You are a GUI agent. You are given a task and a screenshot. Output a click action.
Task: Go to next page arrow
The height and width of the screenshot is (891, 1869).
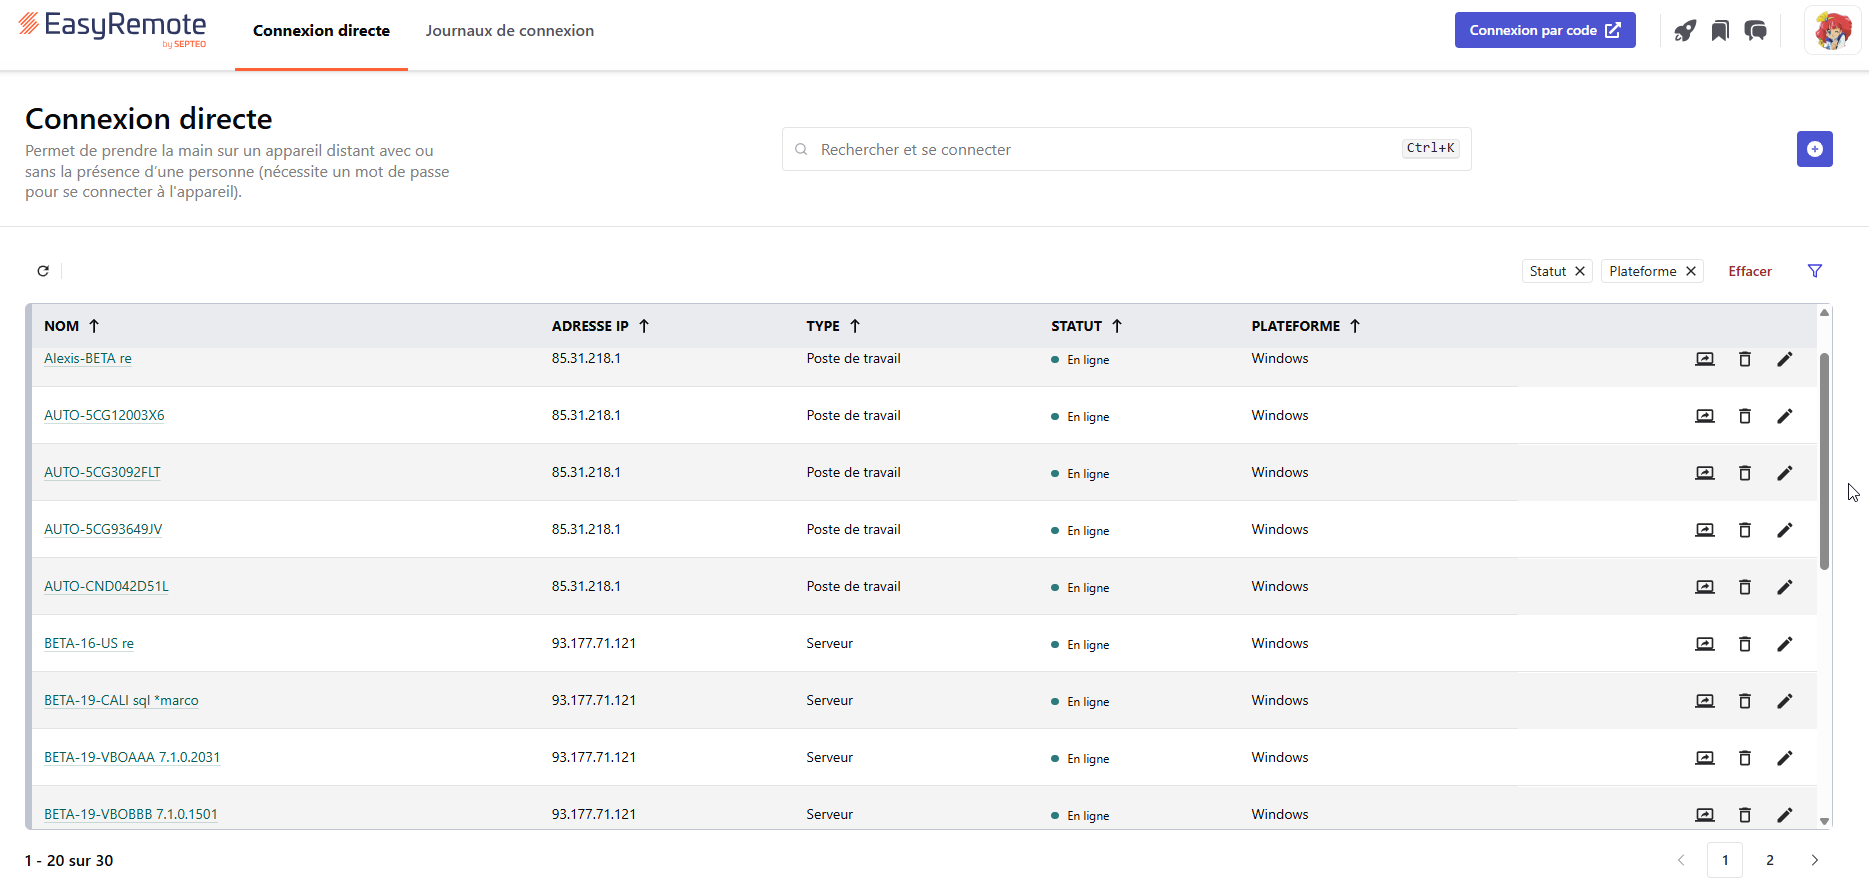click(x=1815, y=860)
